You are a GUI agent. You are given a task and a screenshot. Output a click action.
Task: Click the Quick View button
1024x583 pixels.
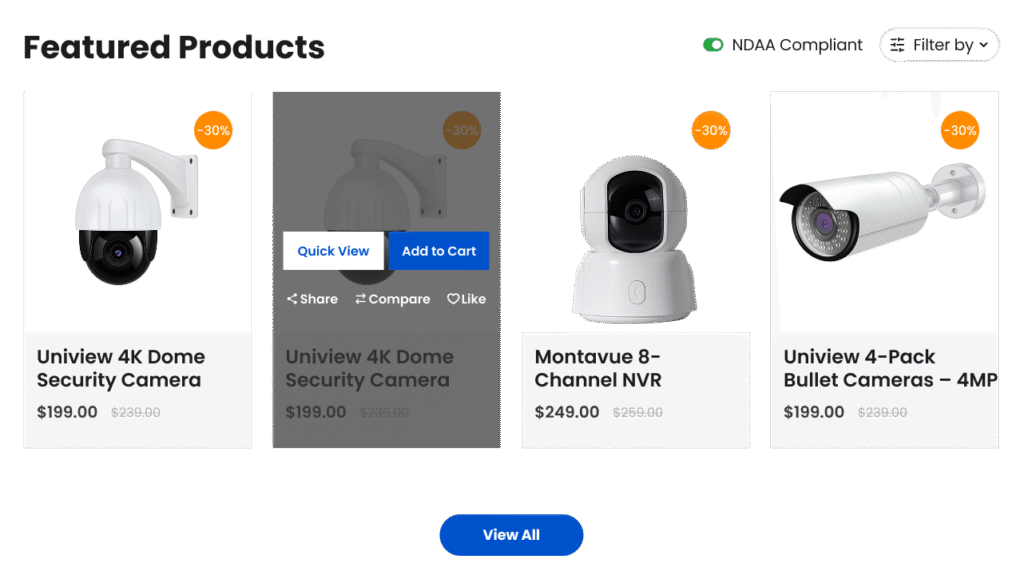(x=333, y=251)
